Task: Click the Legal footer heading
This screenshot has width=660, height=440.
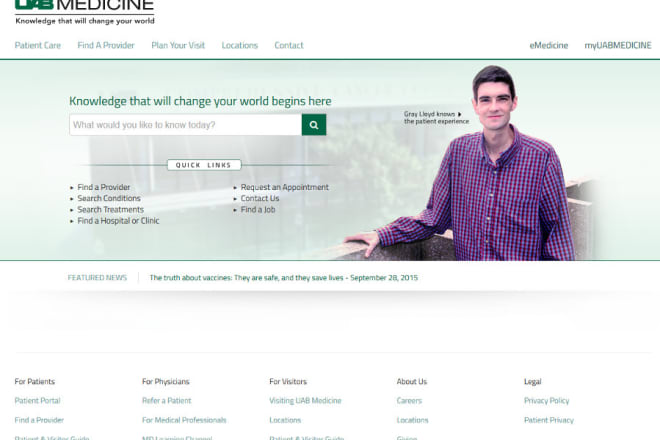Action: click(532, 381)
